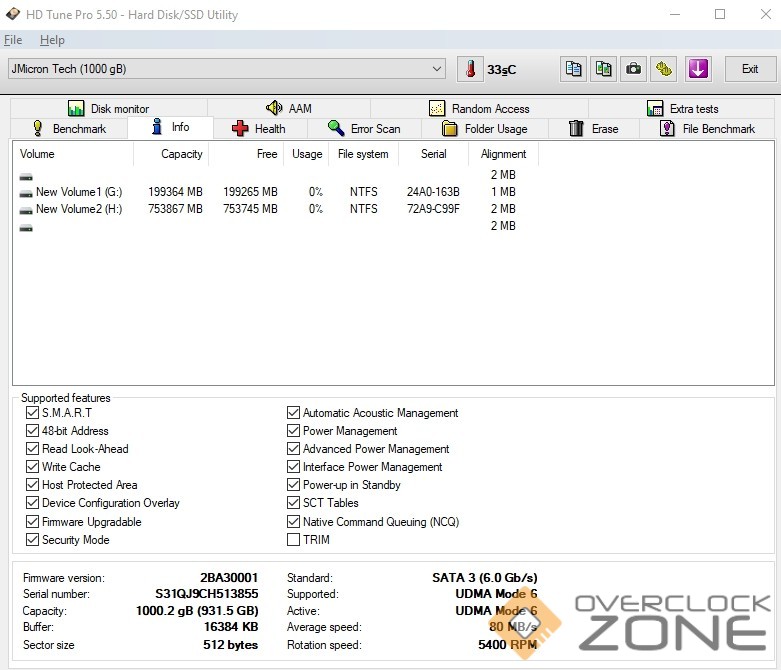Toggle the Native Command Queuing (NCQ) checkbox
The image size is (781, 670).
tap(293, 521)
